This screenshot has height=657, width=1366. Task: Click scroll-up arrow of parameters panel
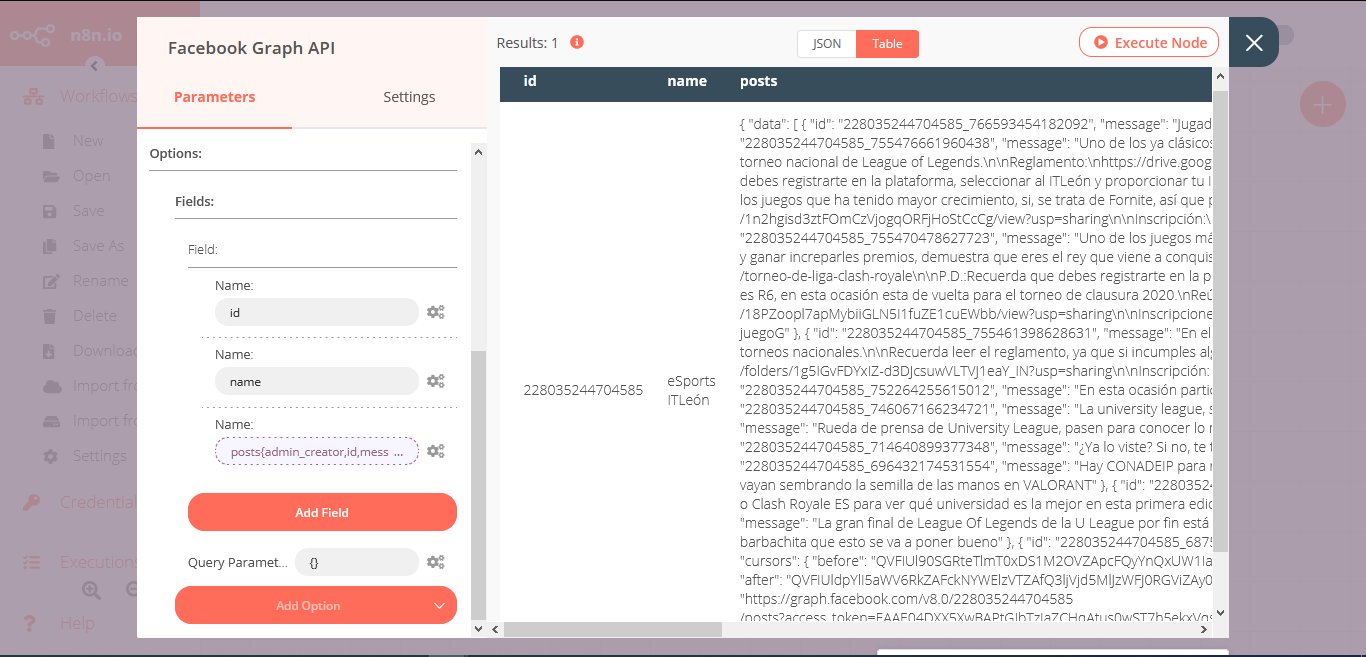click(x=478, y=152)
